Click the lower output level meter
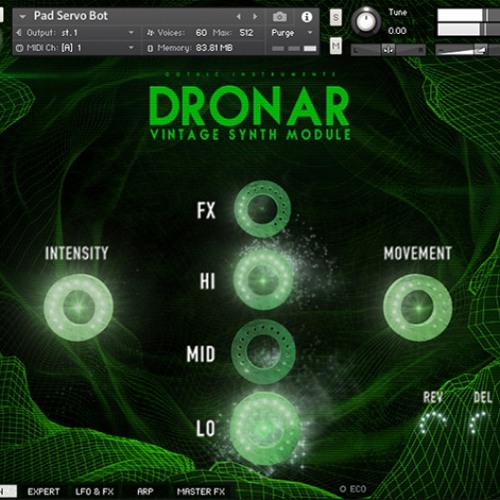Viewport: 500px width, 500px height. 468,29
